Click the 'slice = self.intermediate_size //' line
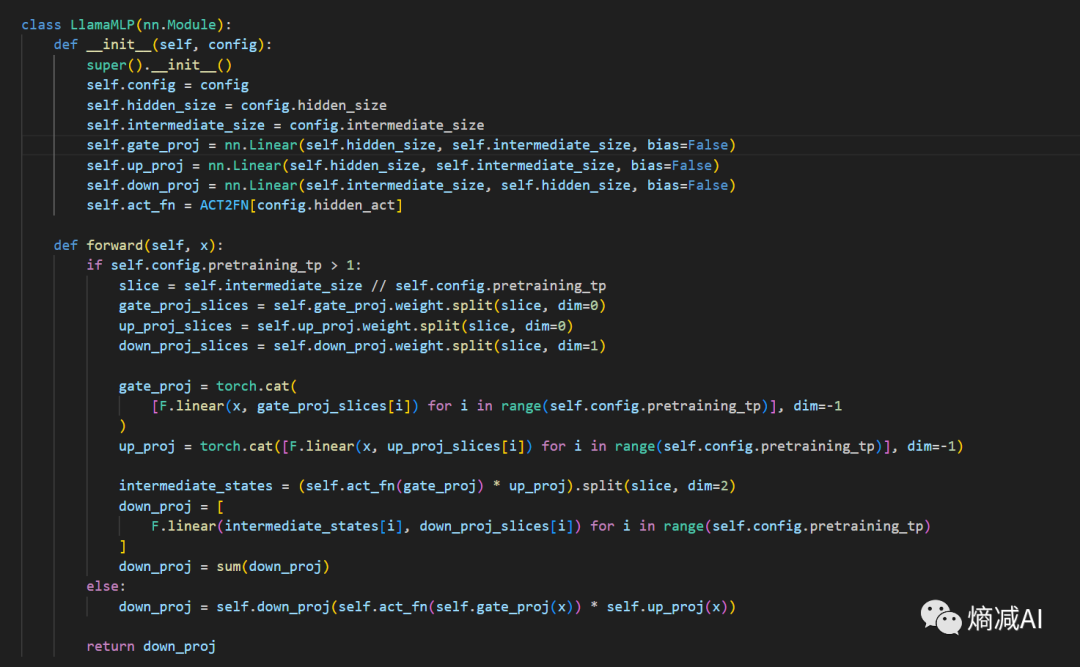This screenshot has height=667, width=1080. coord(362,286)
